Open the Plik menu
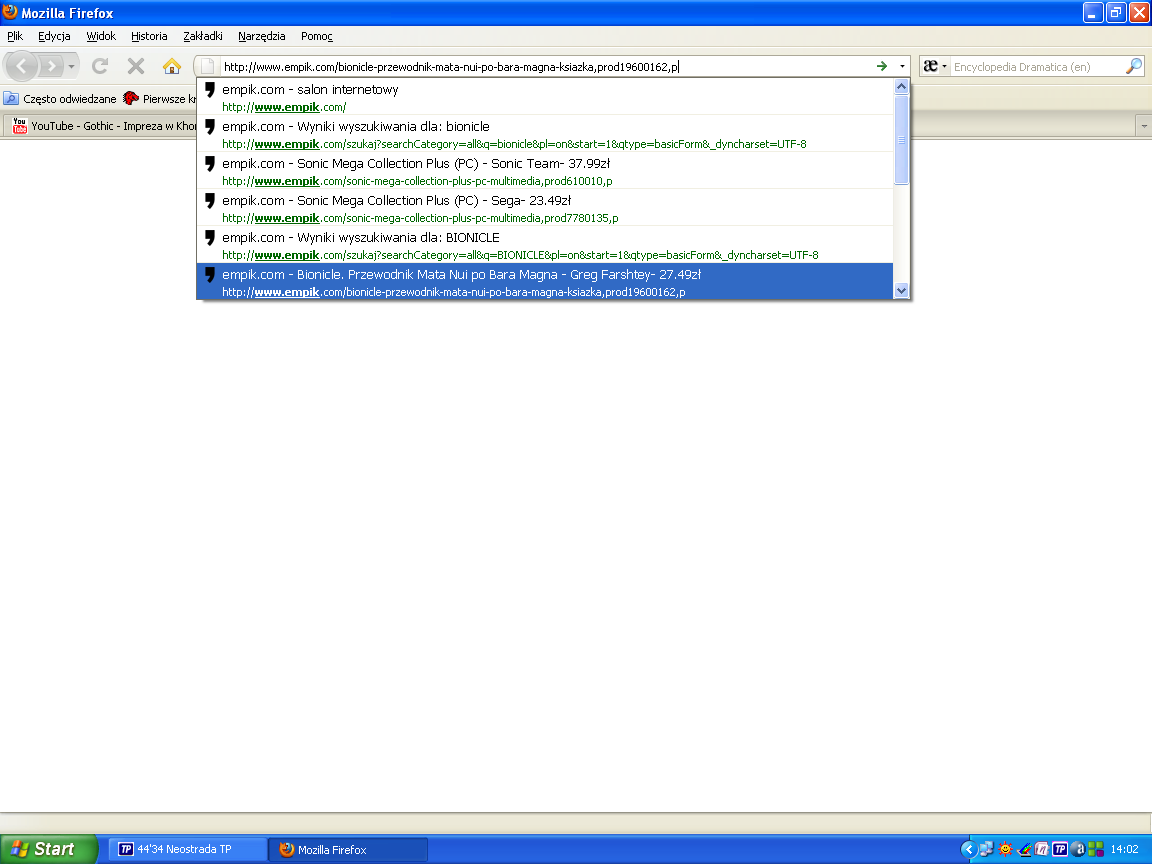Screen dimensions: 1152x864 [x=15, y=36]
